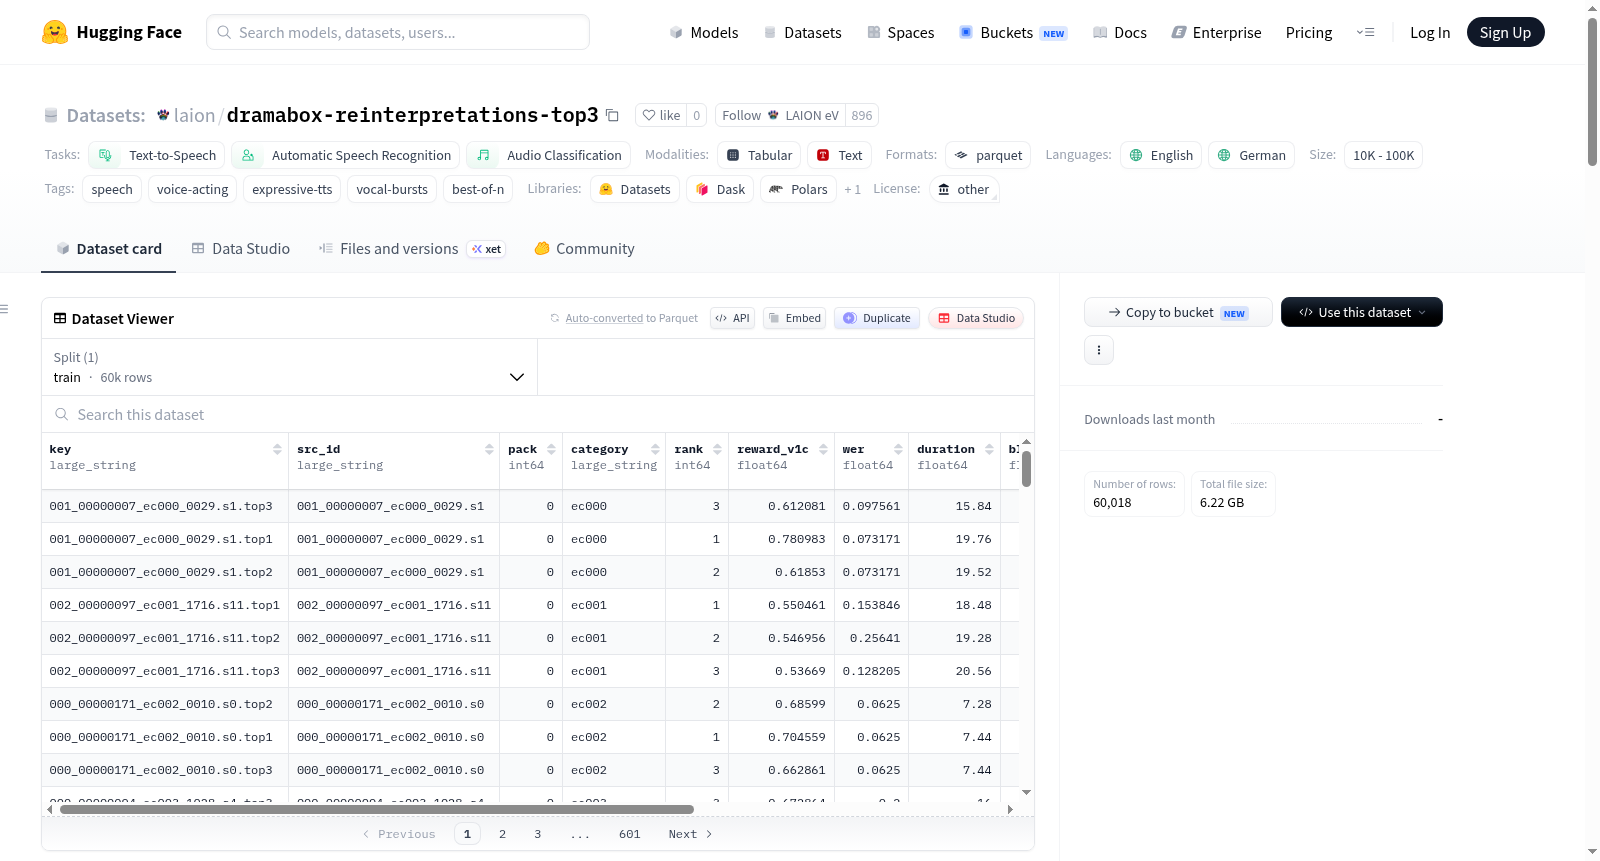
Task: Click the Next page button
Action: (x=690, y=834)
